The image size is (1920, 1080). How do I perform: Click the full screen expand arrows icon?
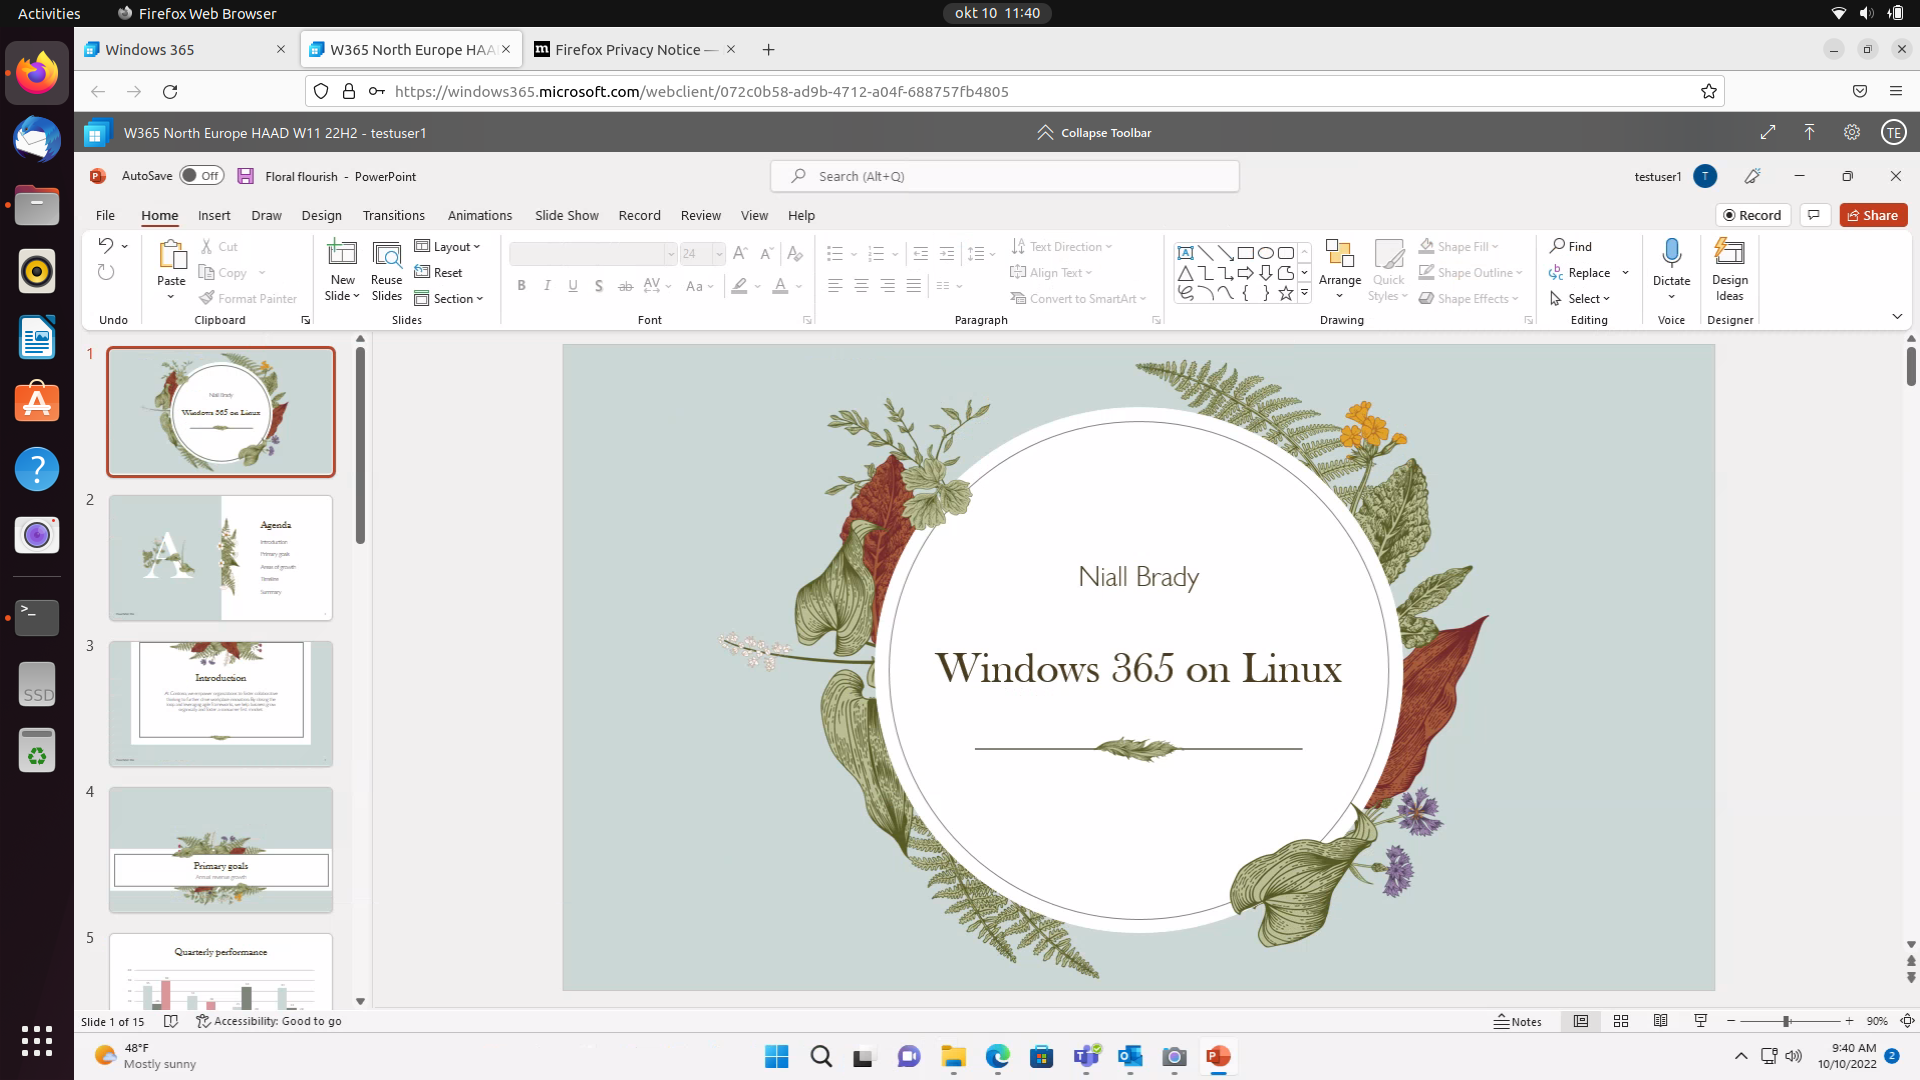(x=1768, y=132)
